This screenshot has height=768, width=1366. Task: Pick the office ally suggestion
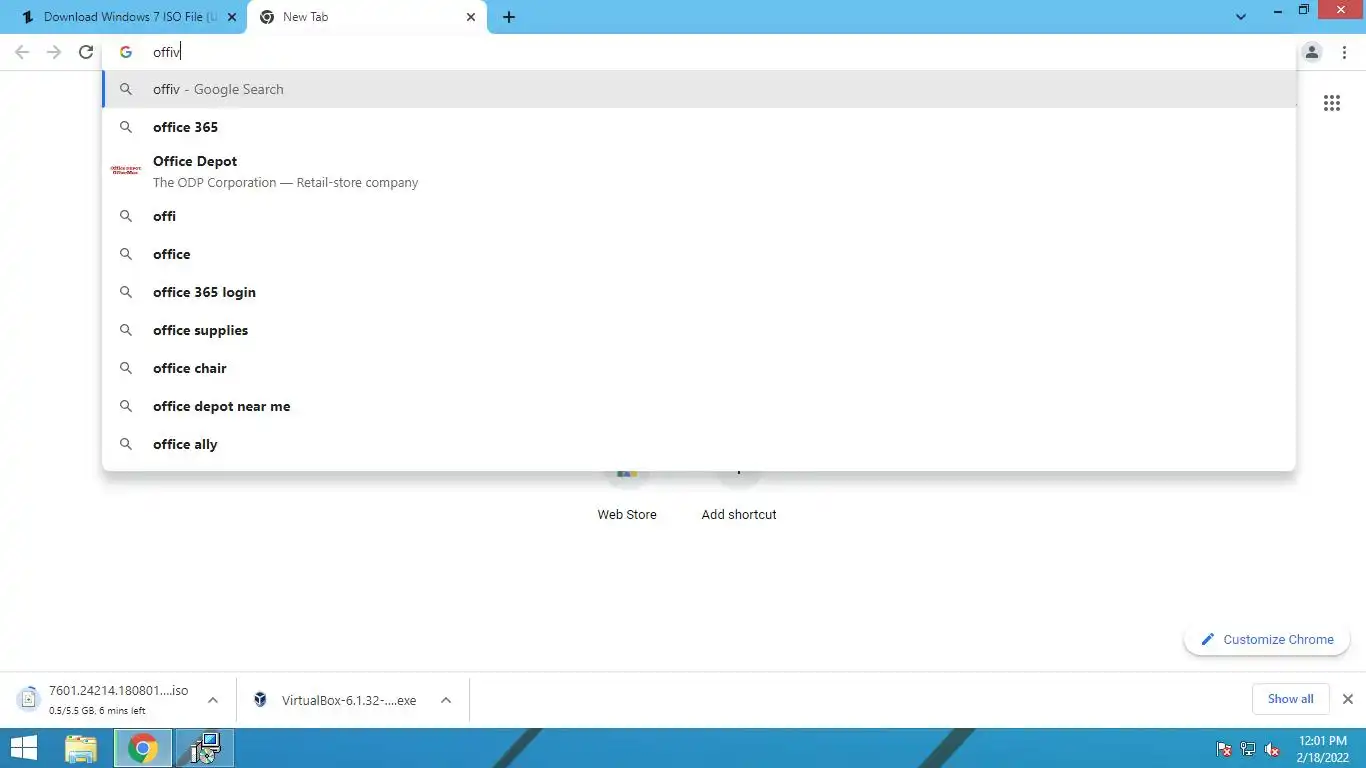pyautogui.click(x=699, y=444)
